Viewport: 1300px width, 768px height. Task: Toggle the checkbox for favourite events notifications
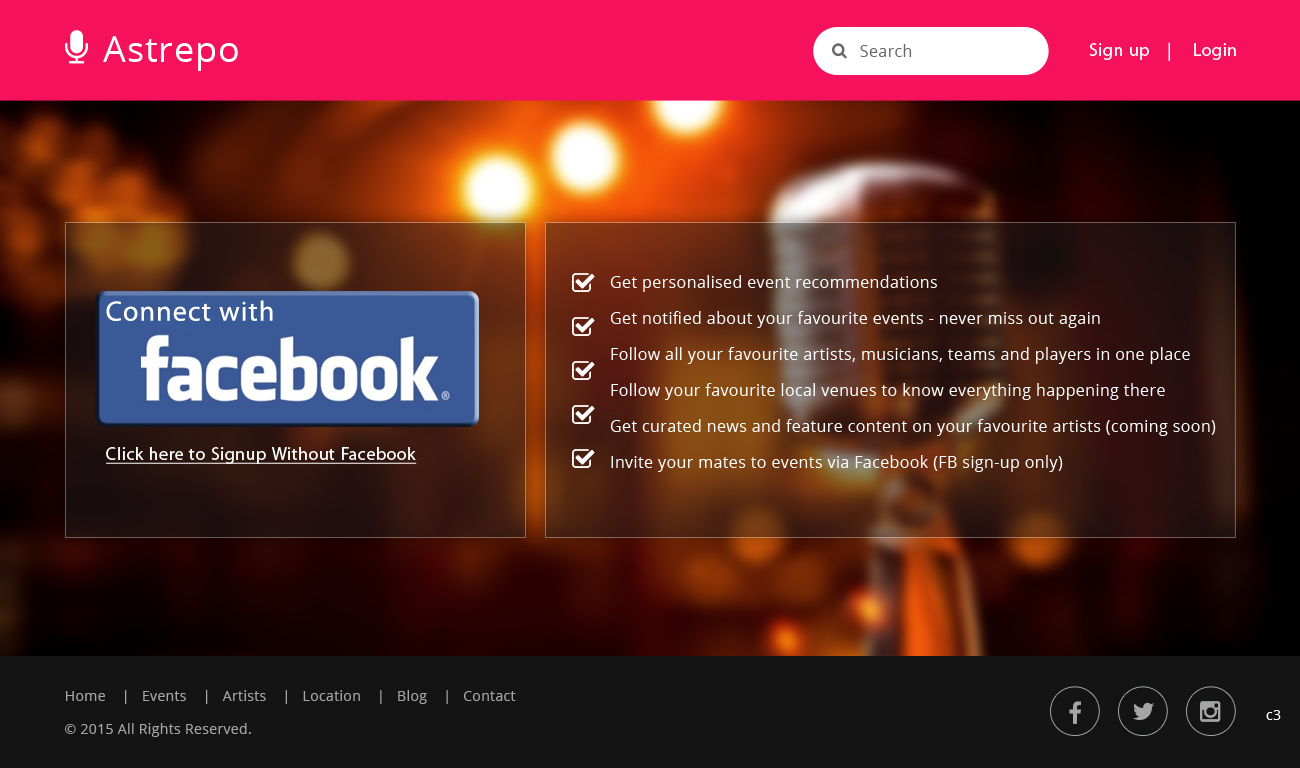(583, 326)
